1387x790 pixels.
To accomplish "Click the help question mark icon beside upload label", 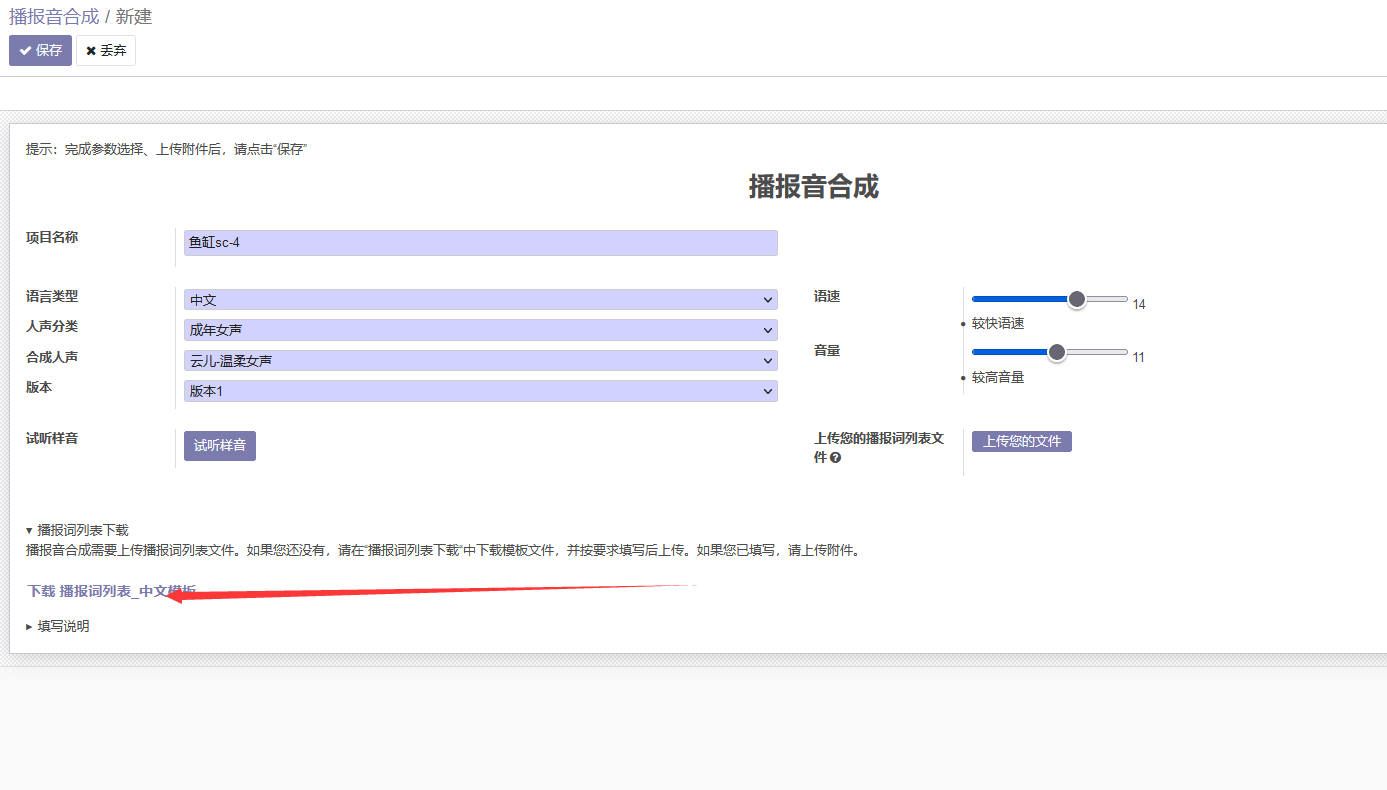I will pyautogui.click(x=835, y=458).
